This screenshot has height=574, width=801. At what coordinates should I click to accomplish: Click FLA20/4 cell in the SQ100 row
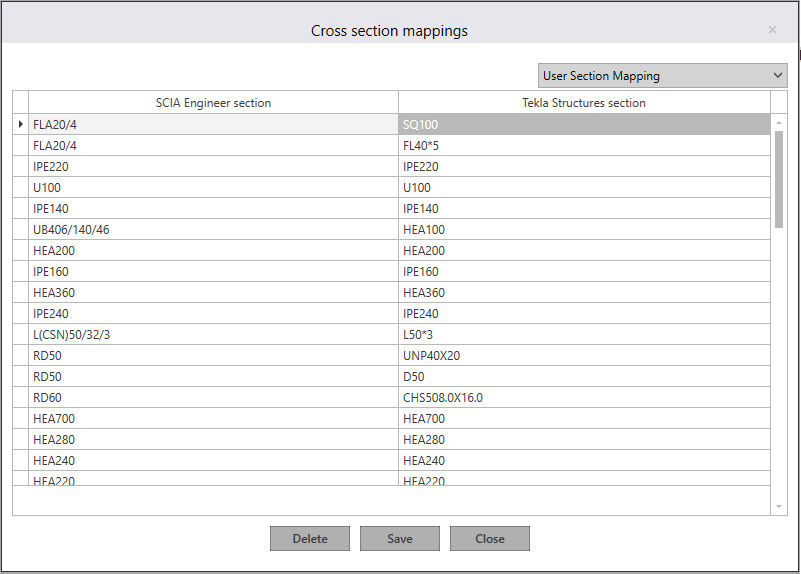pyautogui.click(x=213, y=124)
